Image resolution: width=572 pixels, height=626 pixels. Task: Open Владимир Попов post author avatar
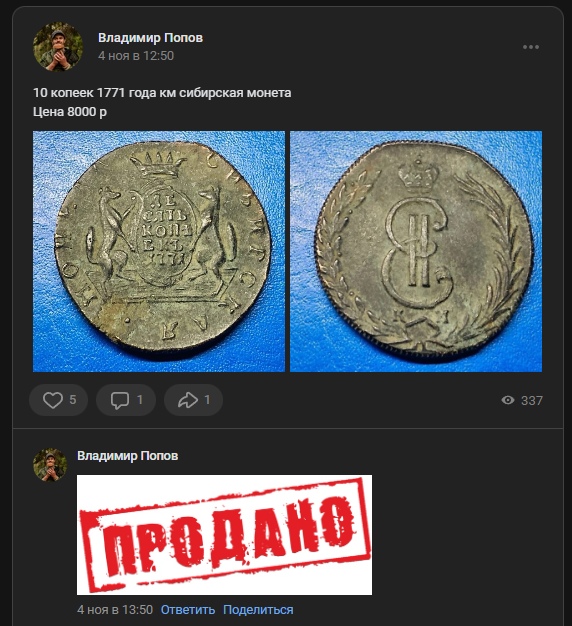[x=58, y=47]
